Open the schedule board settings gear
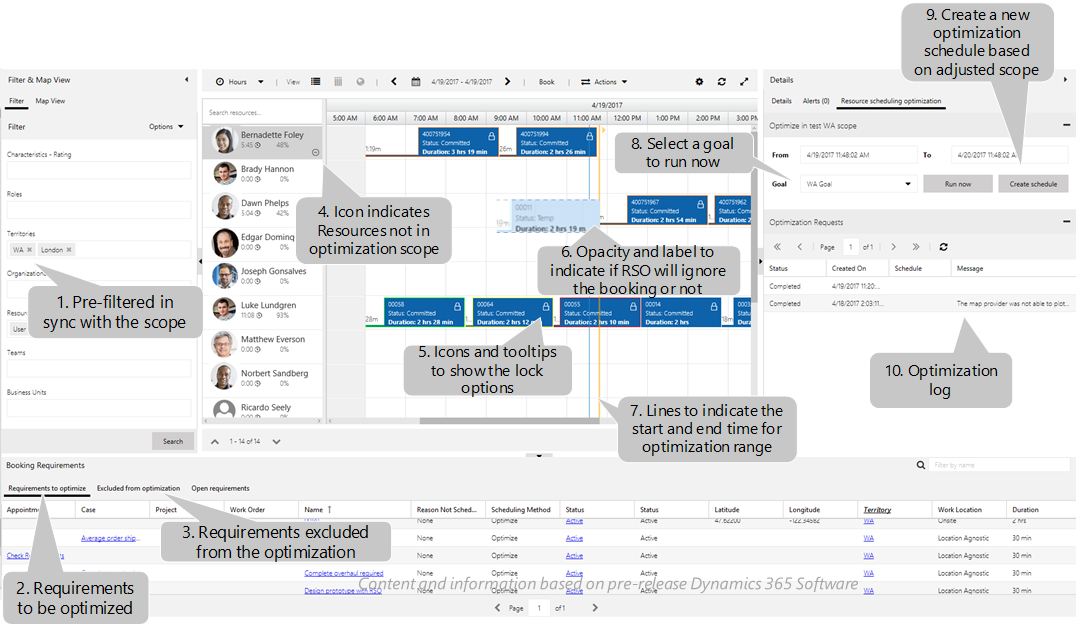Screen dimensions: 1076x628 [699, 82]
